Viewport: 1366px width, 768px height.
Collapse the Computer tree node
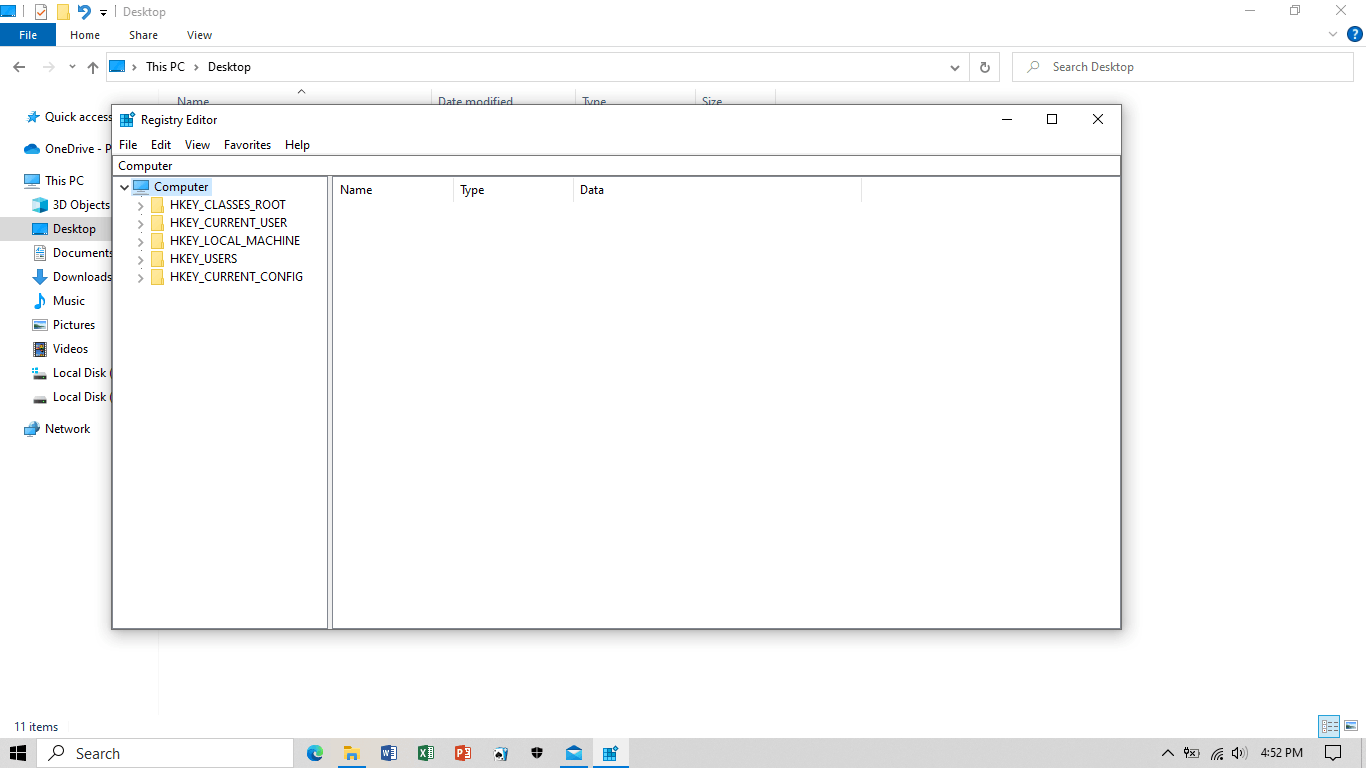point(124,187)
